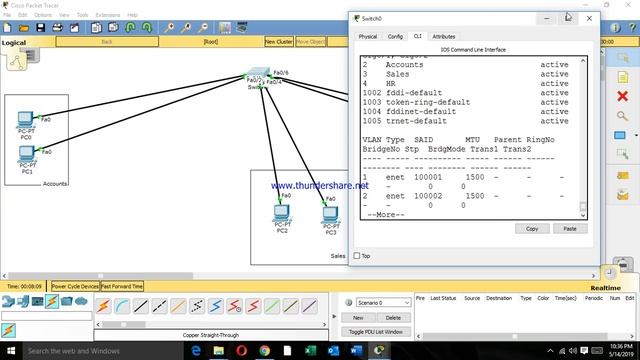Select the Place Note tool

tap(622, 77)
